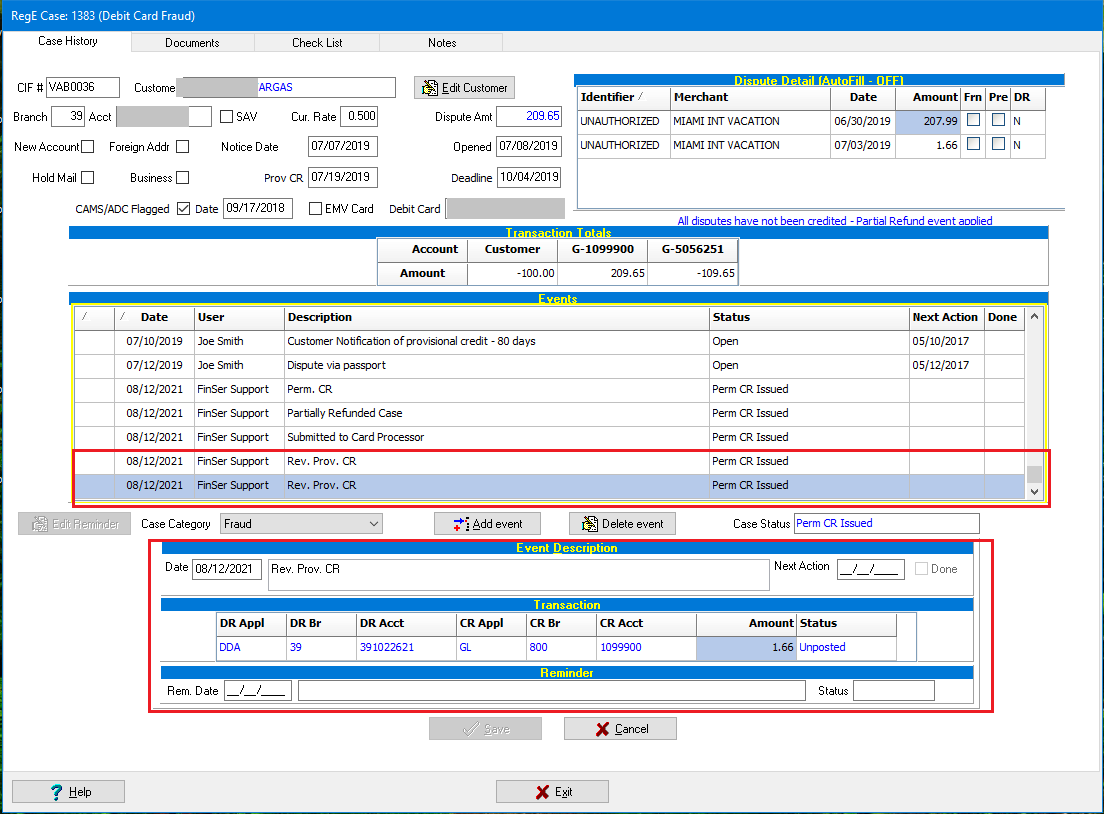Enable the New Account checkbox
Image resolution: width=1104 pixels, height=814 pixels.
[x=87, y=146]
